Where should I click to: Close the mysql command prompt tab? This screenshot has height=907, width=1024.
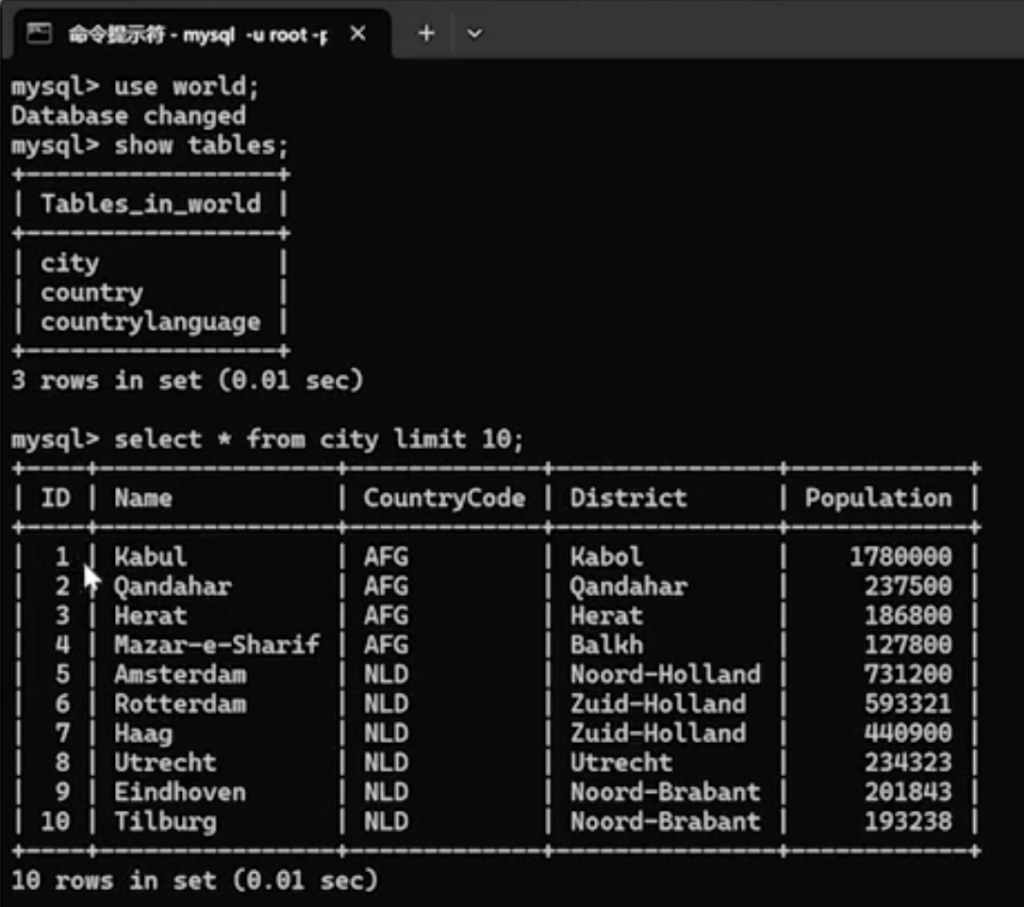tap(357, 34)
